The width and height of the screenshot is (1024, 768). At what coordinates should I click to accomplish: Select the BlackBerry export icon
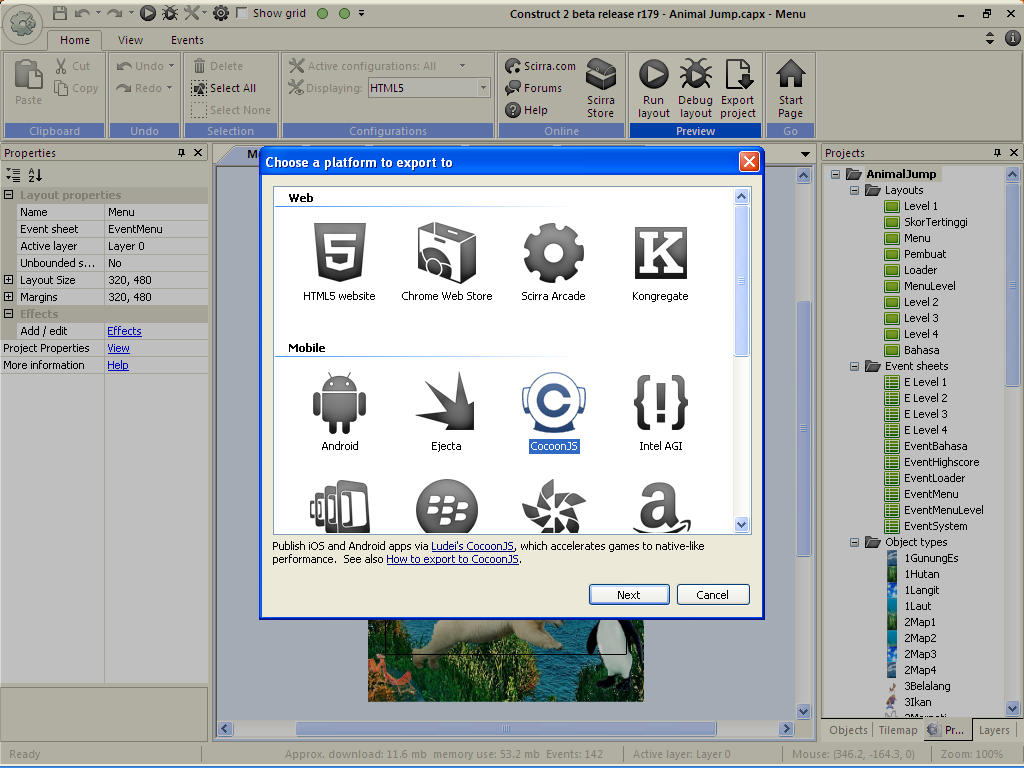pyautogui.click(x=447, y=507)
